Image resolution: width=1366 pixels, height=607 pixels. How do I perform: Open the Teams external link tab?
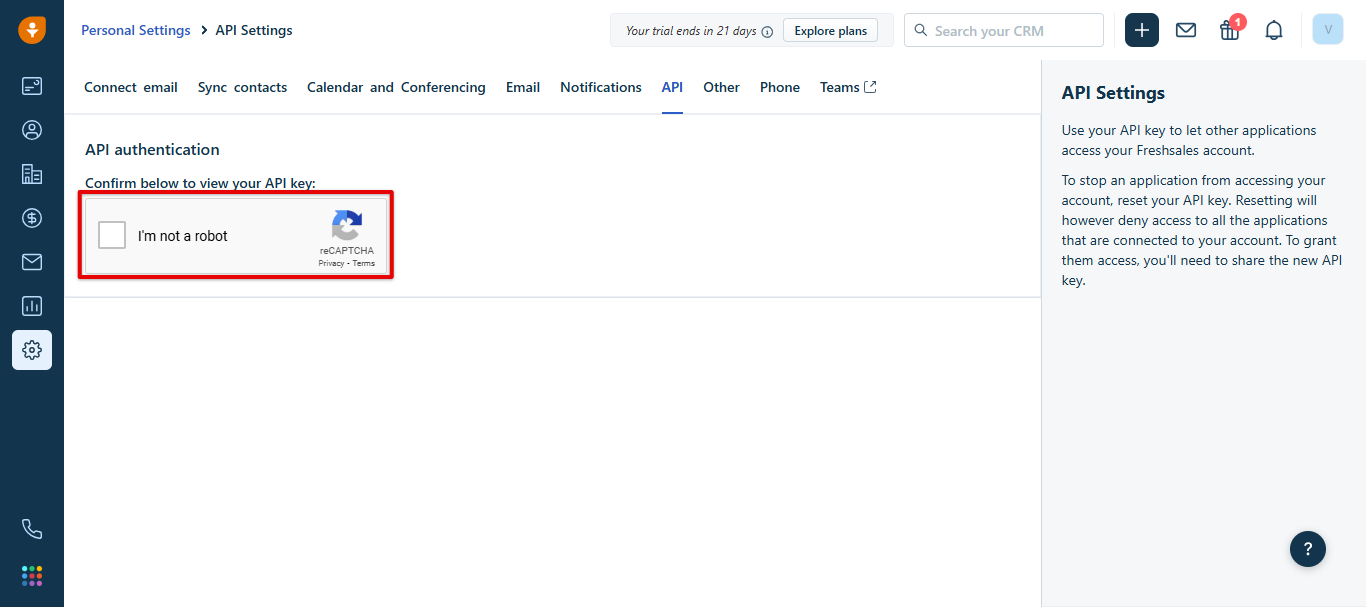(x=848, y=87)
